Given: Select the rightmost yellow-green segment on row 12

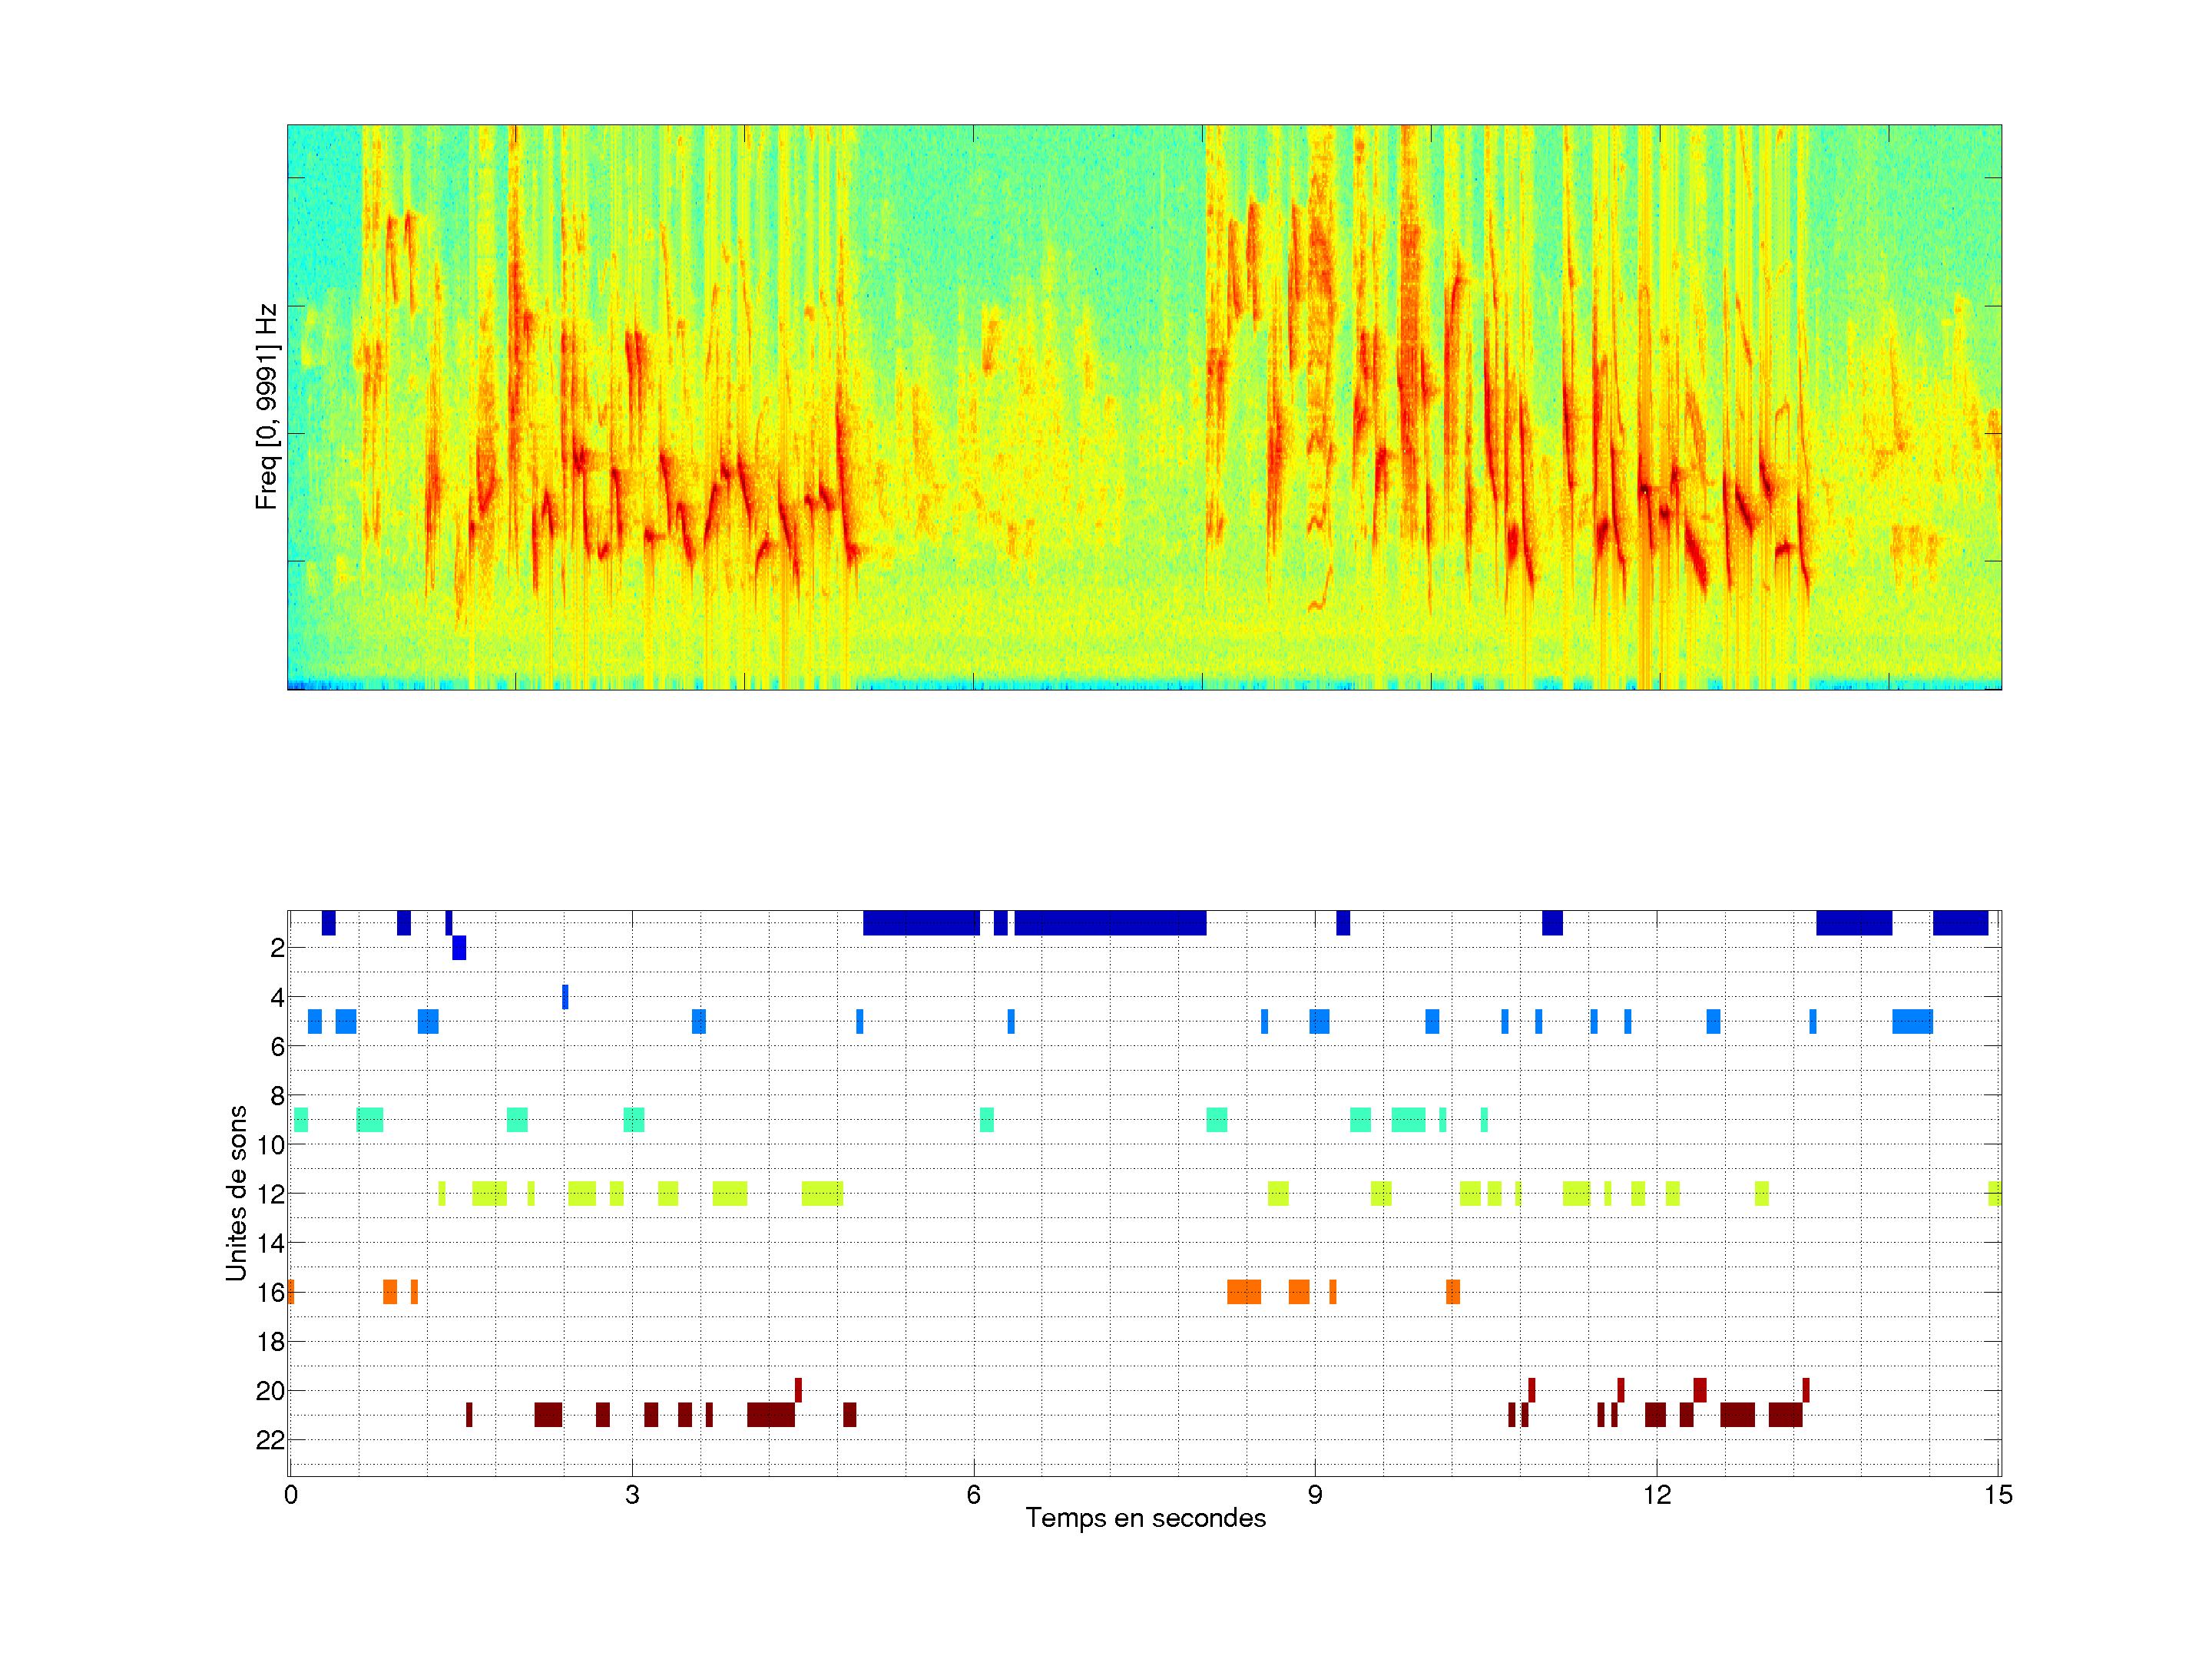Looking at the screenshot, I should point(1994,1193).
